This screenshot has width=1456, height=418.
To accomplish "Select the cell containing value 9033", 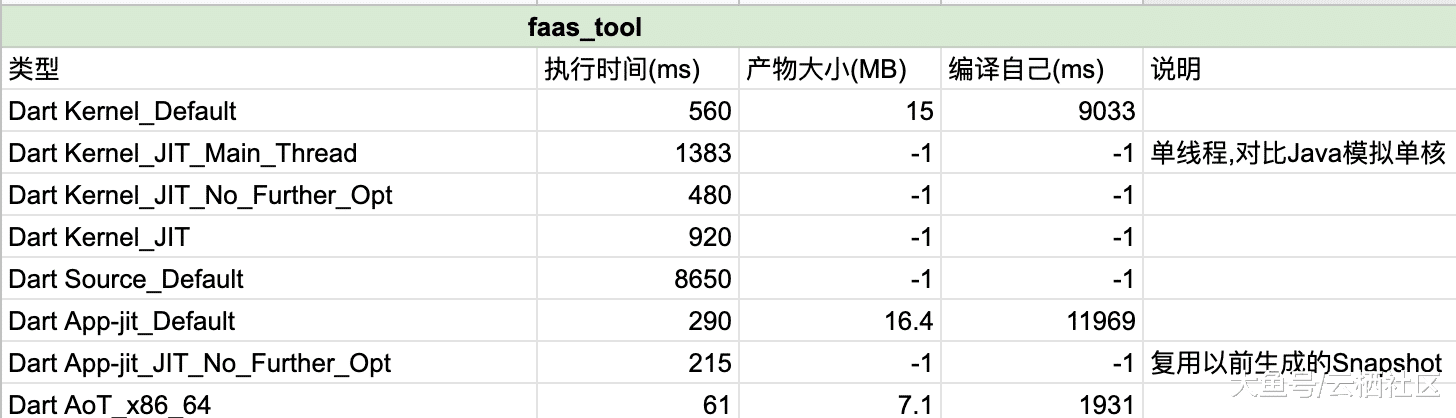I will [1042, 111].
